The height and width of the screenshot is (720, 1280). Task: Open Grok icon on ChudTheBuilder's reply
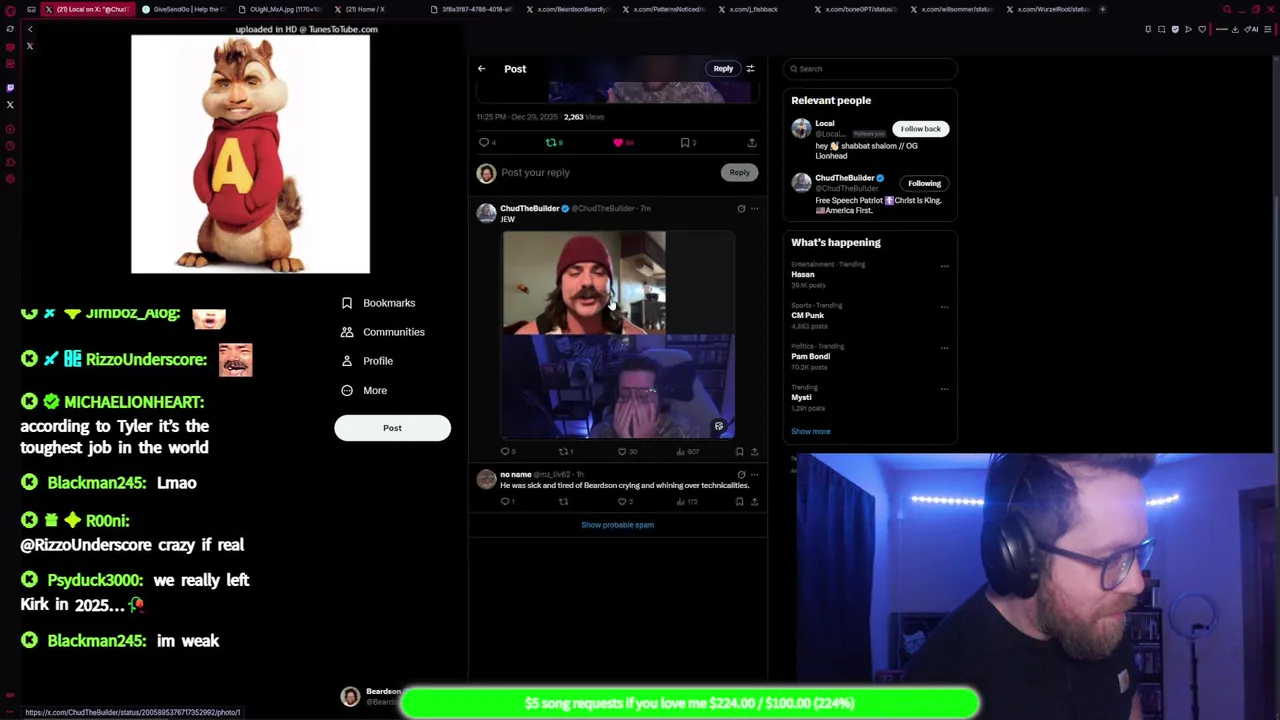pyautogui.click(x=741, y=209)
